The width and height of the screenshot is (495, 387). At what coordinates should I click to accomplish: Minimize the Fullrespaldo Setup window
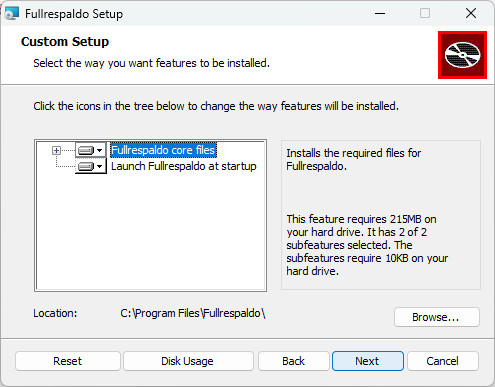click(x=380, y=13)
